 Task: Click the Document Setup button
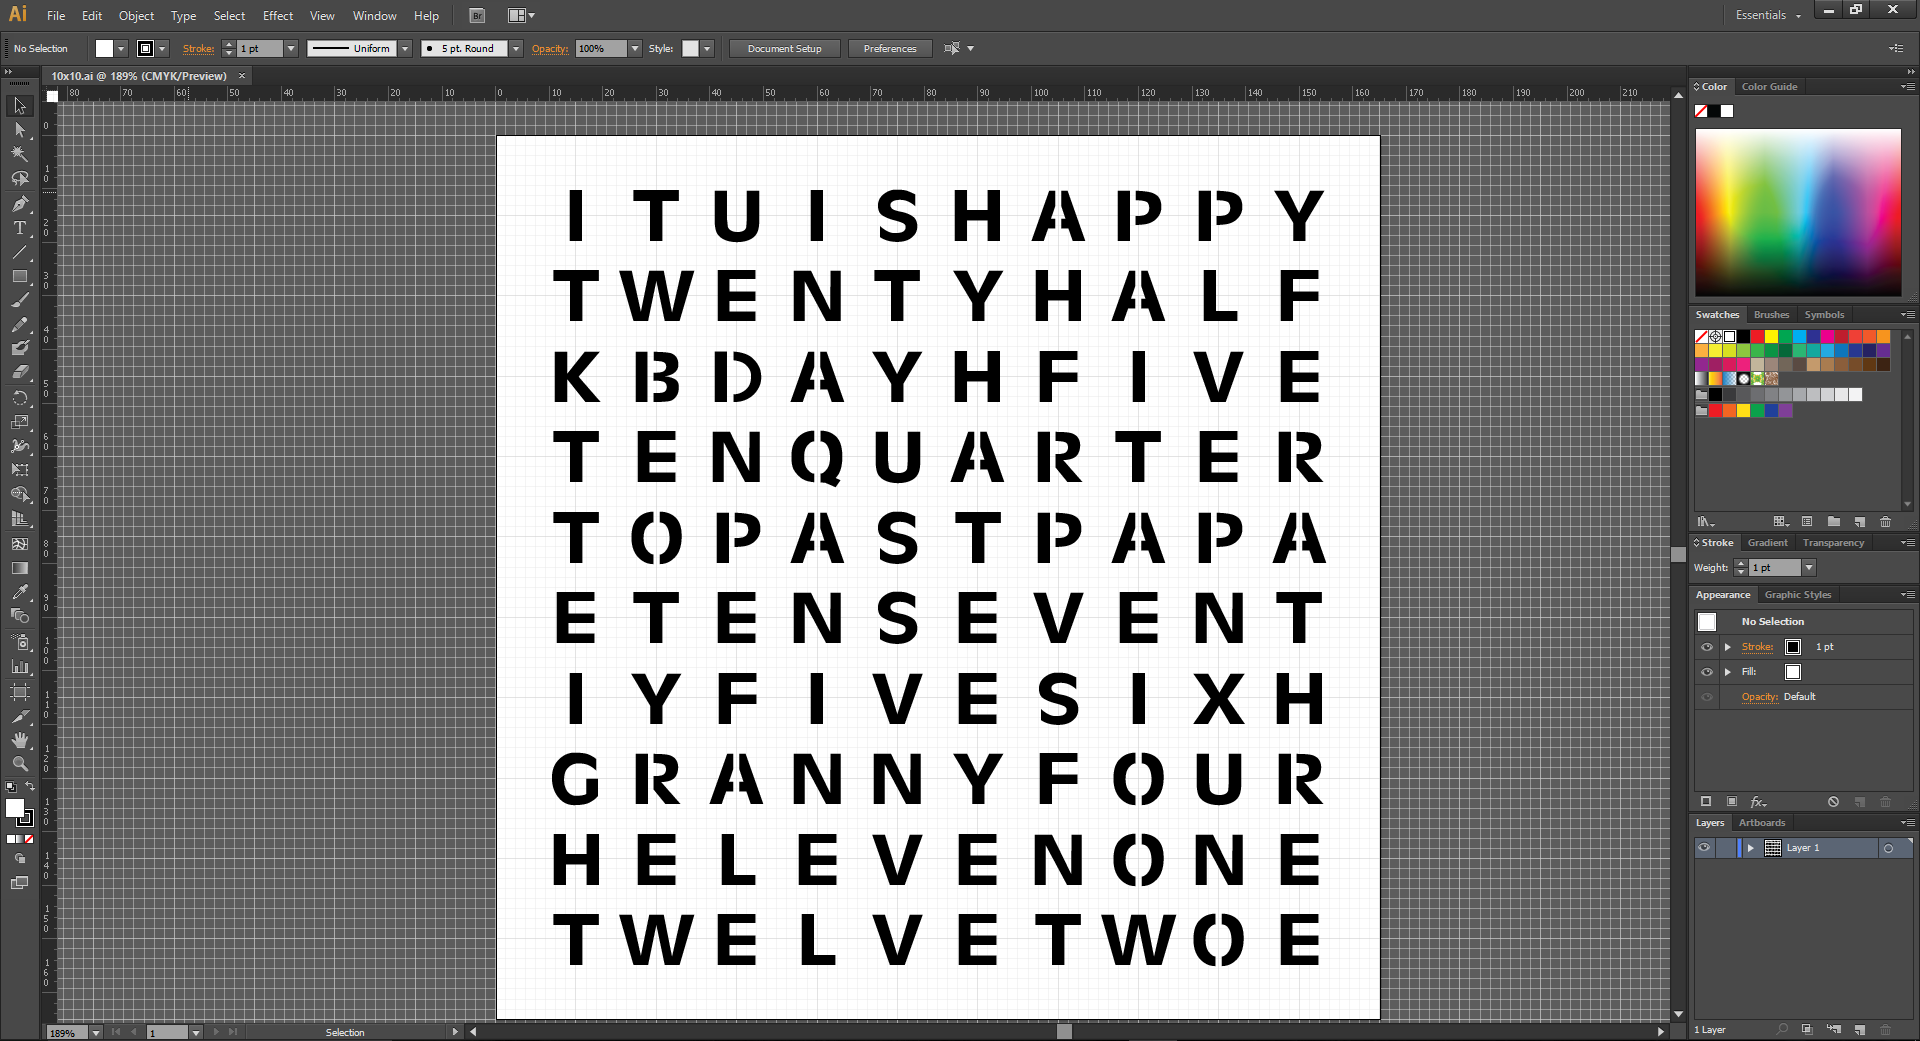pyautogui.click(x=784, y=48)
